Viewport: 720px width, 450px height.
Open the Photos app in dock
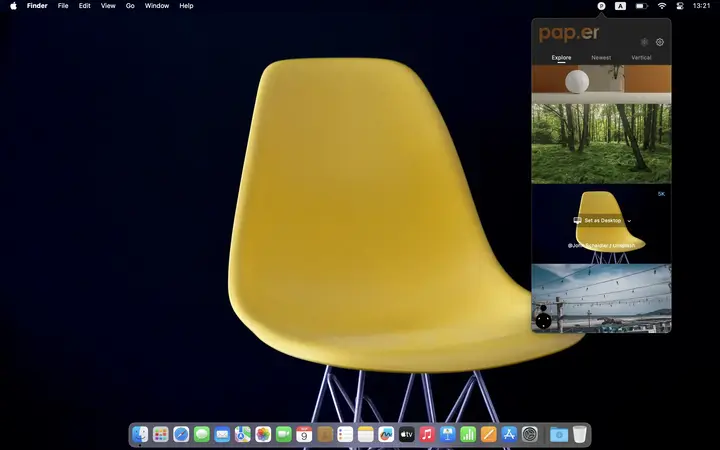(263, 434)
